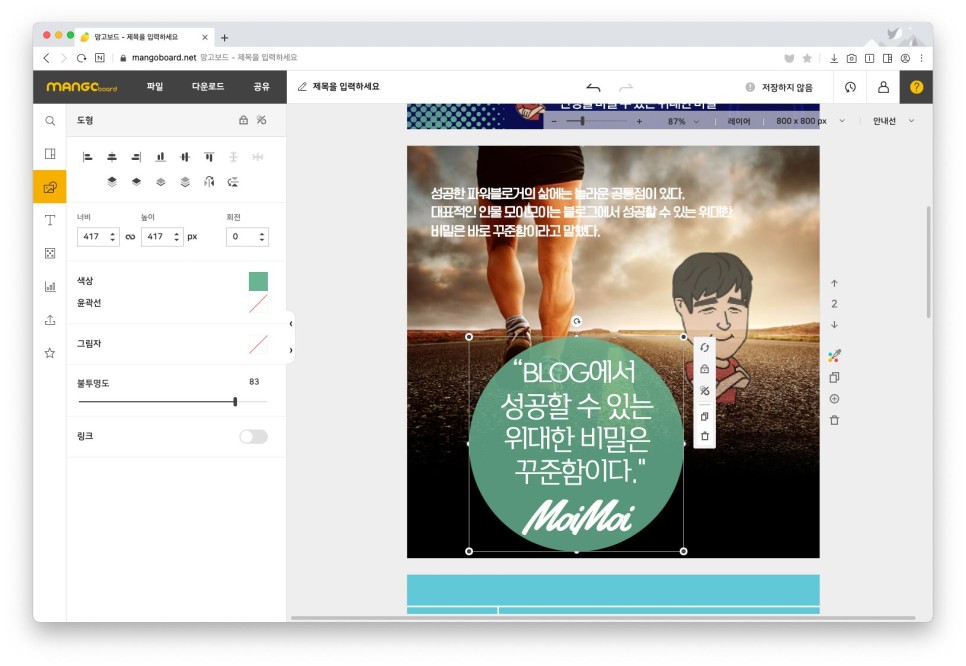
Task: Select the eyedropper icon on the right toolbar
Action: pos(835,355)
